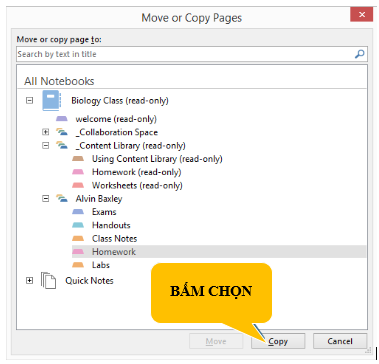Image resolution: width=379 pixels, height=364 pixels.
Task: Click the Using Content Library section icon
Action: point(78,159)
